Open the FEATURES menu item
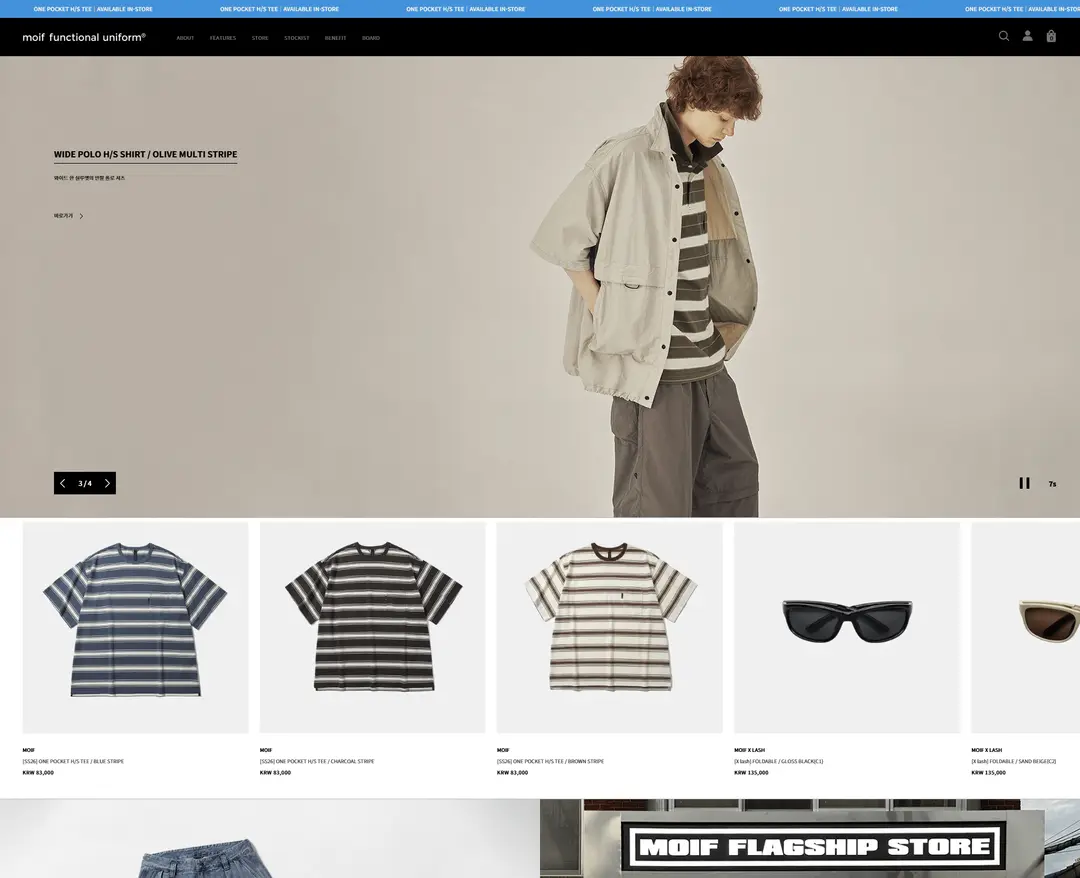The image size is (1080, 878). pos(222,38)
